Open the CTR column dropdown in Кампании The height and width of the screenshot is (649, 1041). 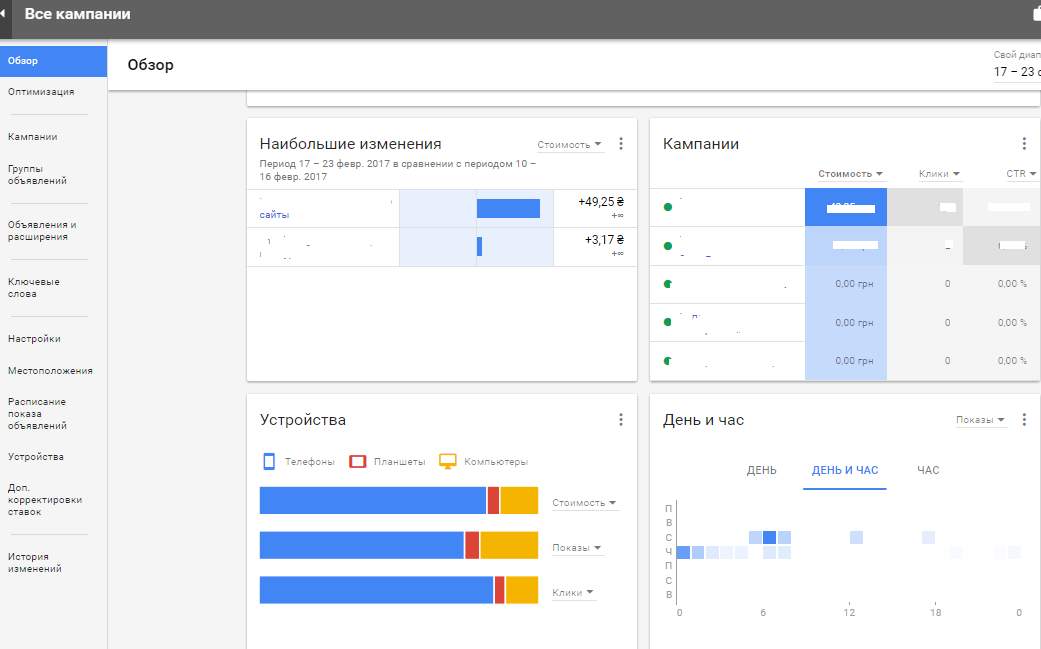1021,174
